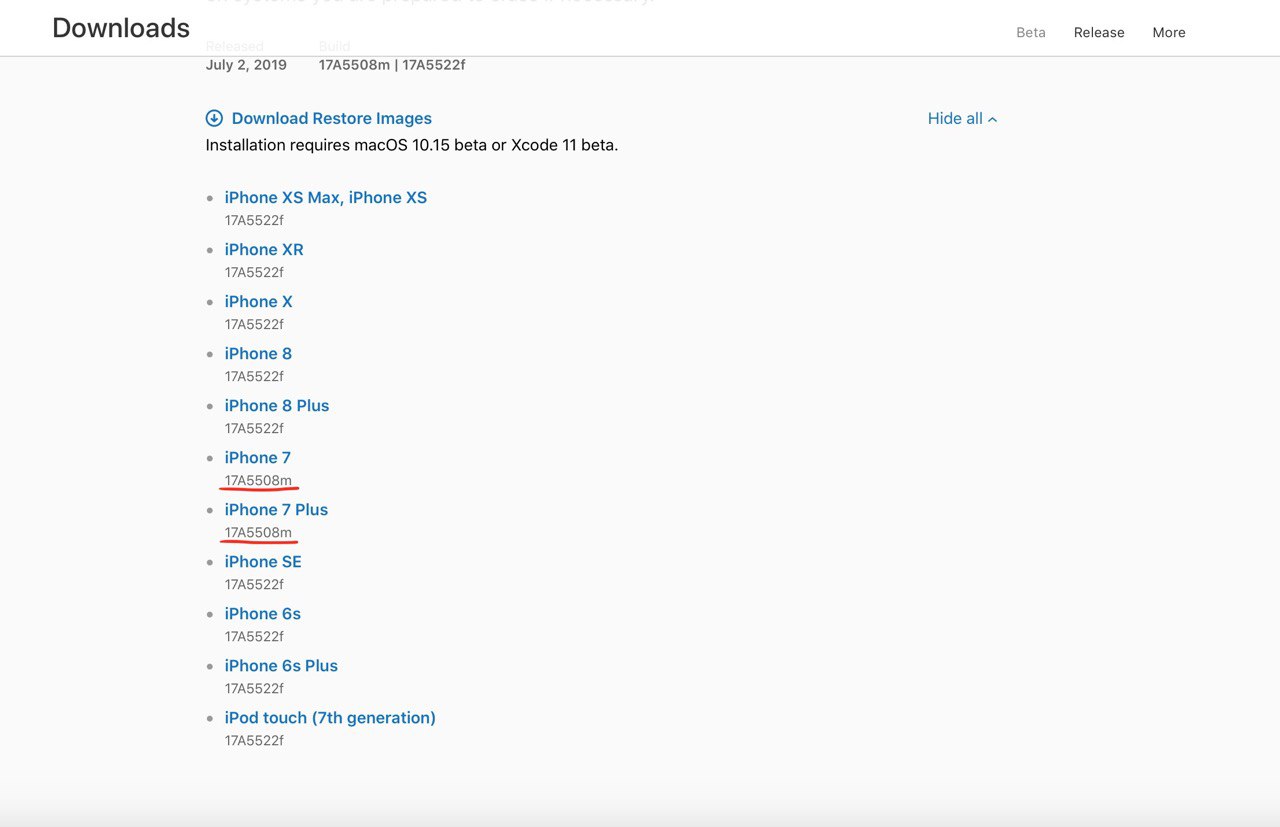Screen dimensions: 1280x827
Task: Click build number 17A5522f under iPhone XR
Action: pyautogui.click(x=254, y=272)
